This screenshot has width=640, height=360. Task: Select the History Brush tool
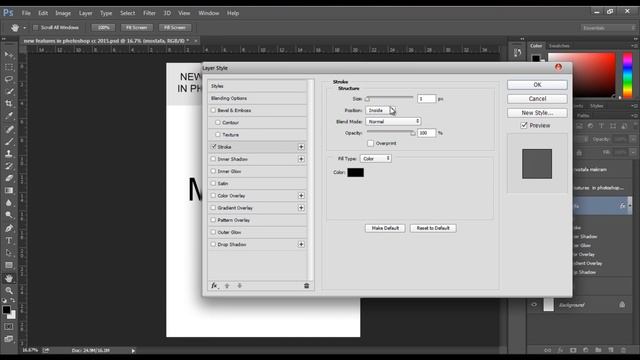coord(9,166)
